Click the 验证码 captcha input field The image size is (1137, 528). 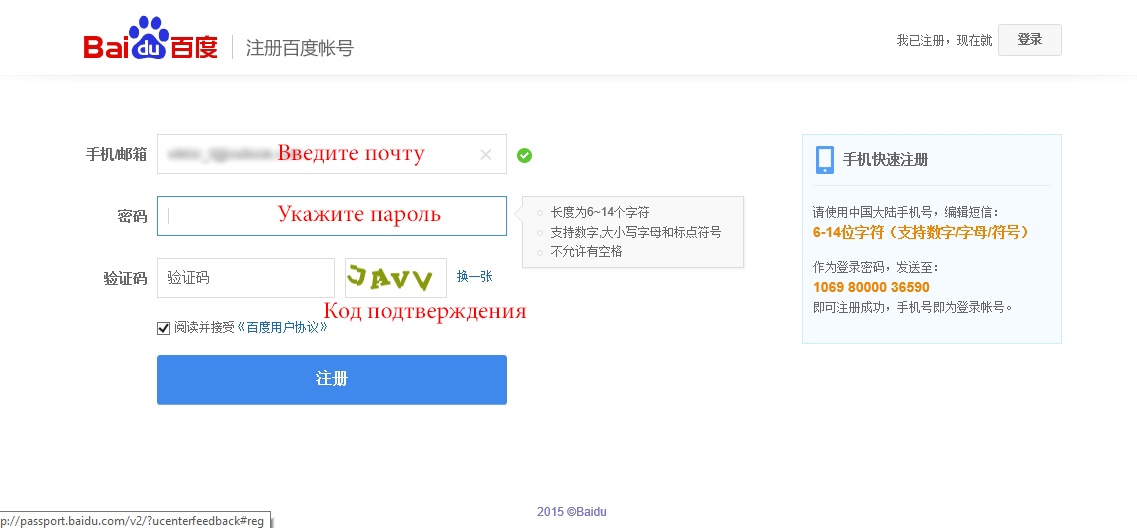246,278
